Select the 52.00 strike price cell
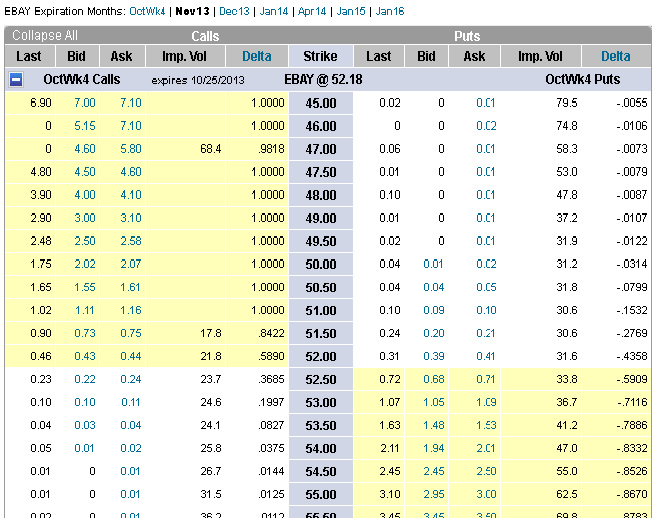The width and height of the screenshot is (655, 518). point(321,356)
